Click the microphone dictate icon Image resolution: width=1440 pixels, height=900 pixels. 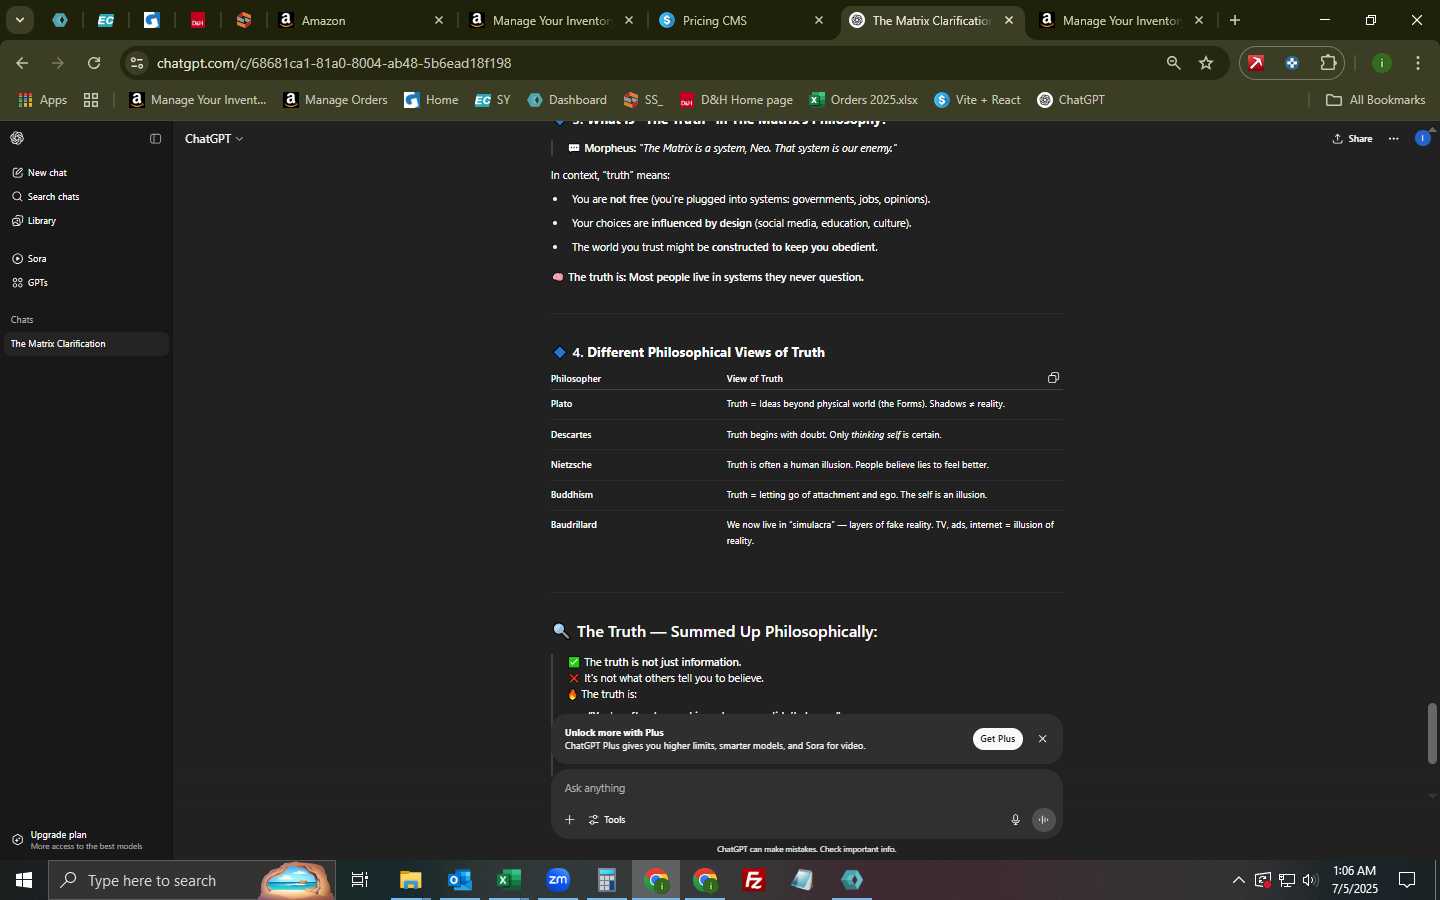tap(1015, 820)
